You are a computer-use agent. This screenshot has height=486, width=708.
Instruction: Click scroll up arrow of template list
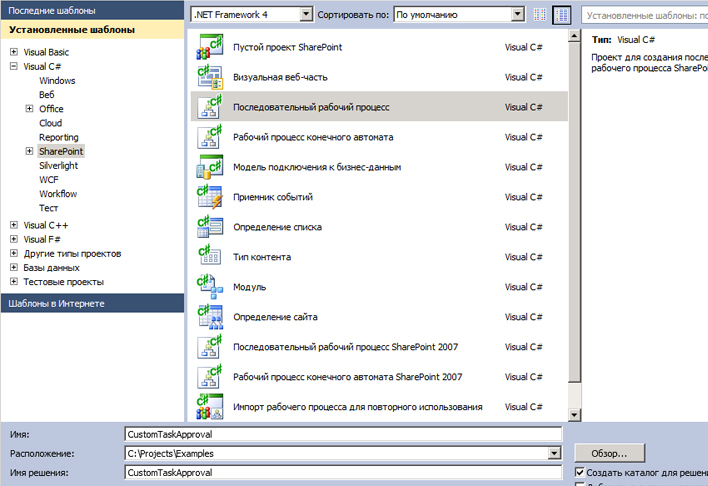click(574, 36)
